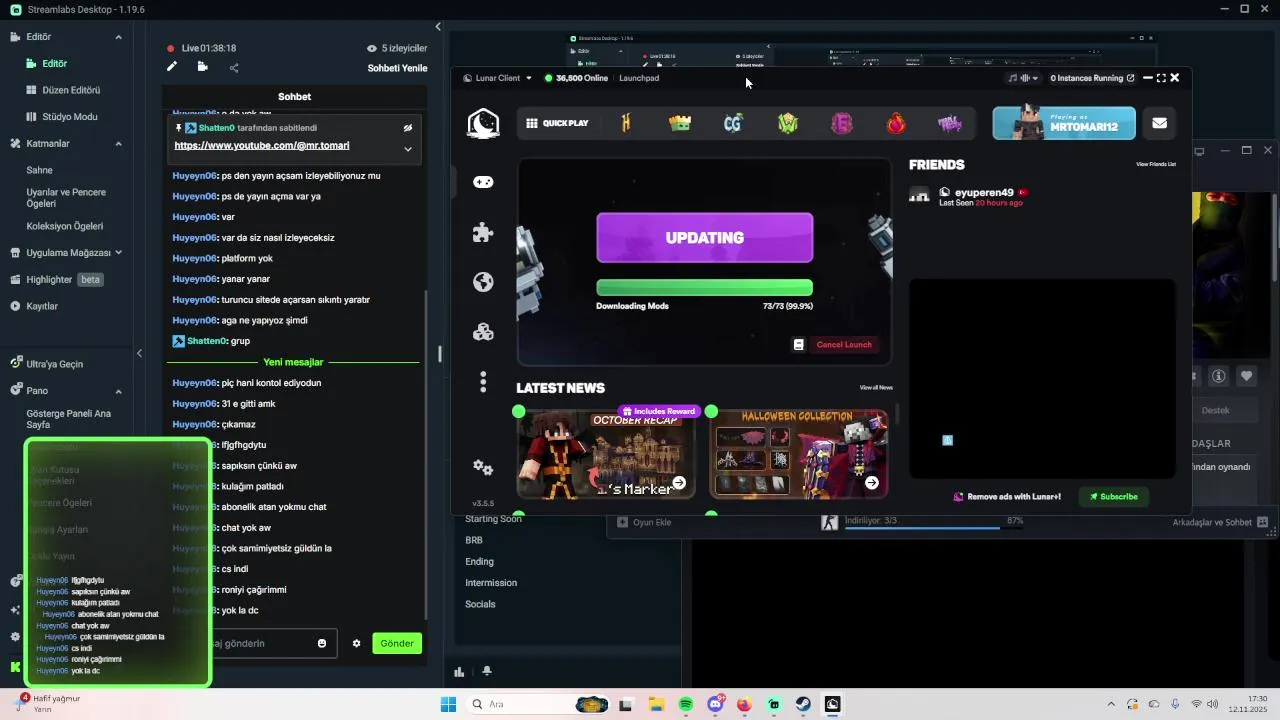Open the music player dropdown in Lunar
1280x720 pixels.
(1023, 78)
